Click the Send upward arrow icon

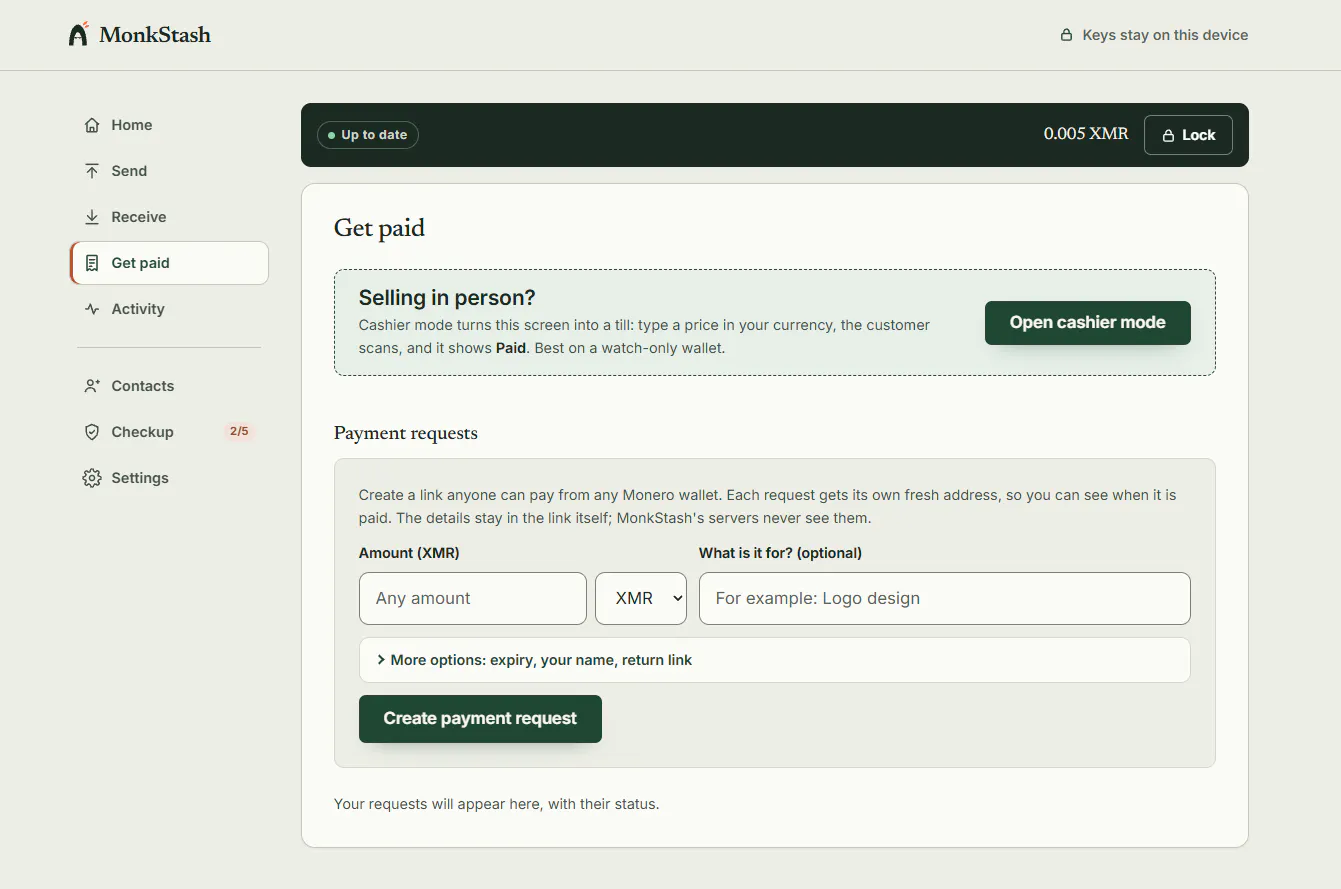[92, 171]
